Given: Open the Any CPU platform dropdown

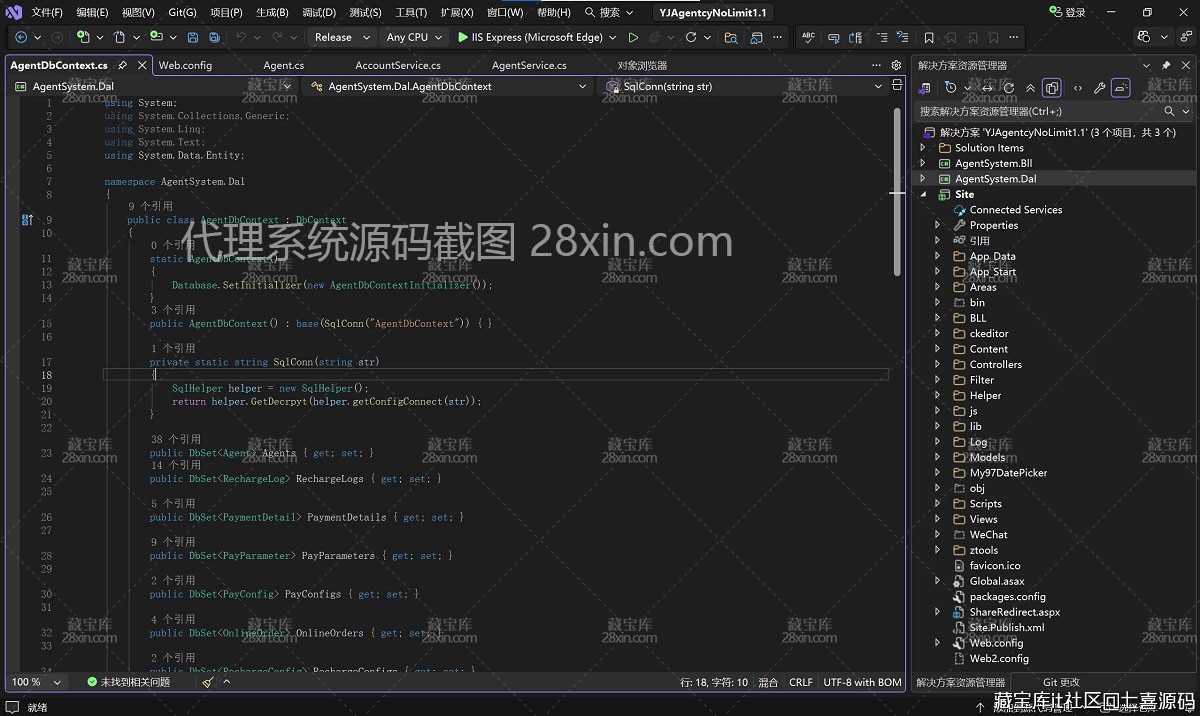Looking at the screenshot, I should tap(414, 36).
